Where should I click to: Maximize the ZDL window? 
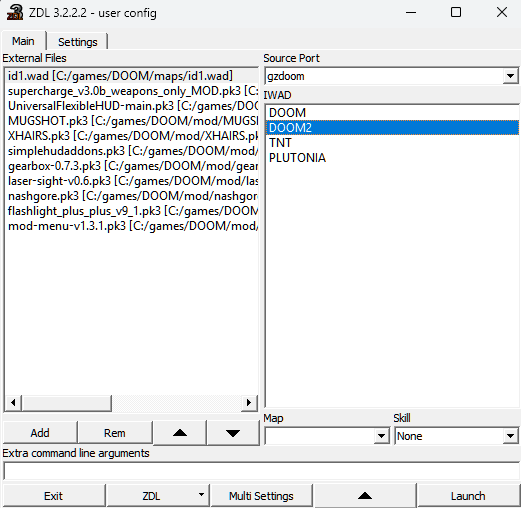pos(456,13)
